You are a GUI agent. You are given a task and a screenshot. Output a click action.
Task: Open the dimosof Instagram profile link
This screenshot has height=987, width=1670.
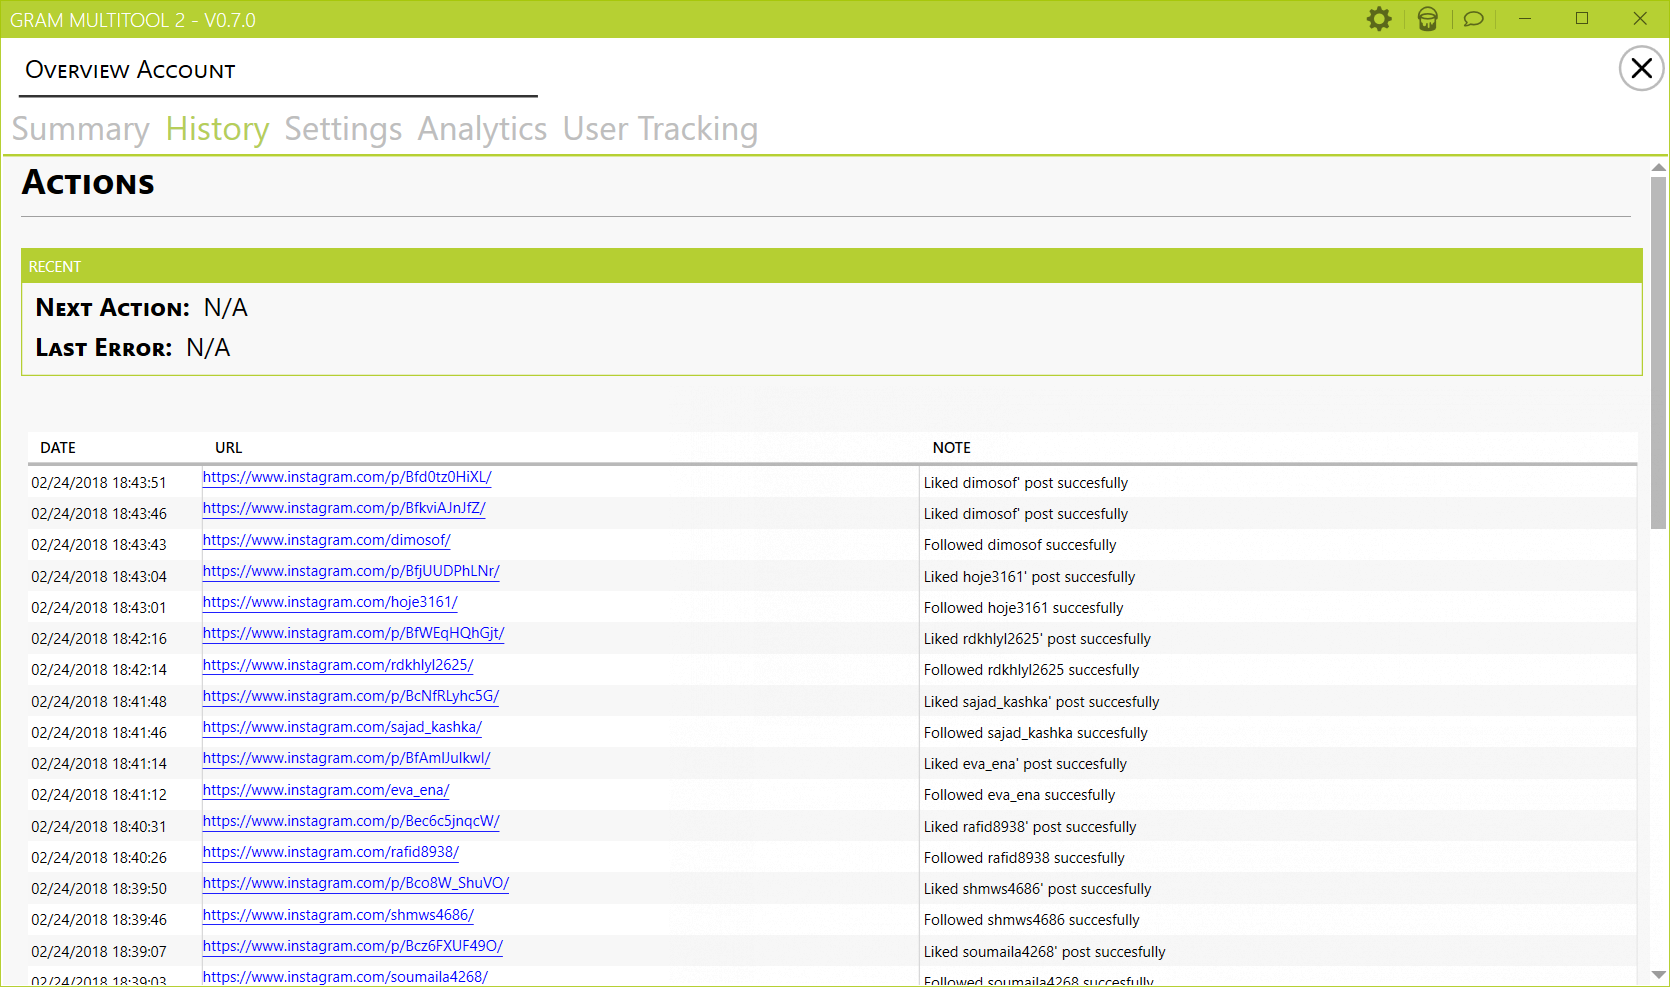click(326, 540)
